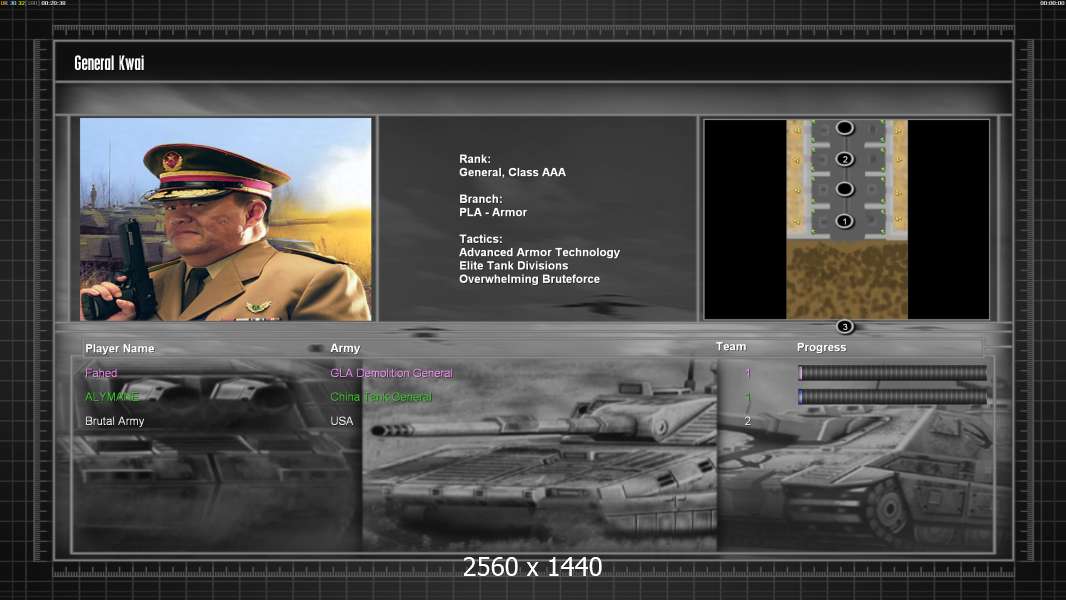The width and height of the screenshot is (1066, 600).
Task: Click the sandy terrain area on minimap
Action: point(846,280)
